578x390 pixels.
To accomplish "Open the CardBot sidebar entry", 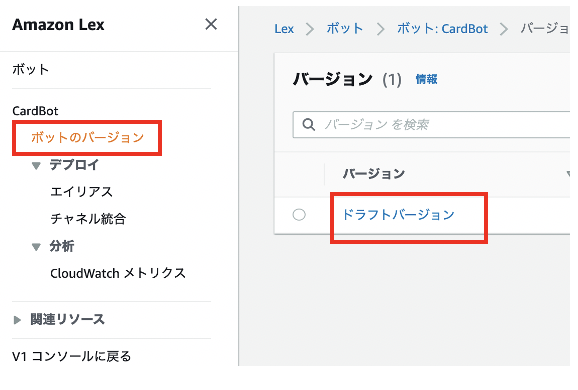I will coord(35,111).
